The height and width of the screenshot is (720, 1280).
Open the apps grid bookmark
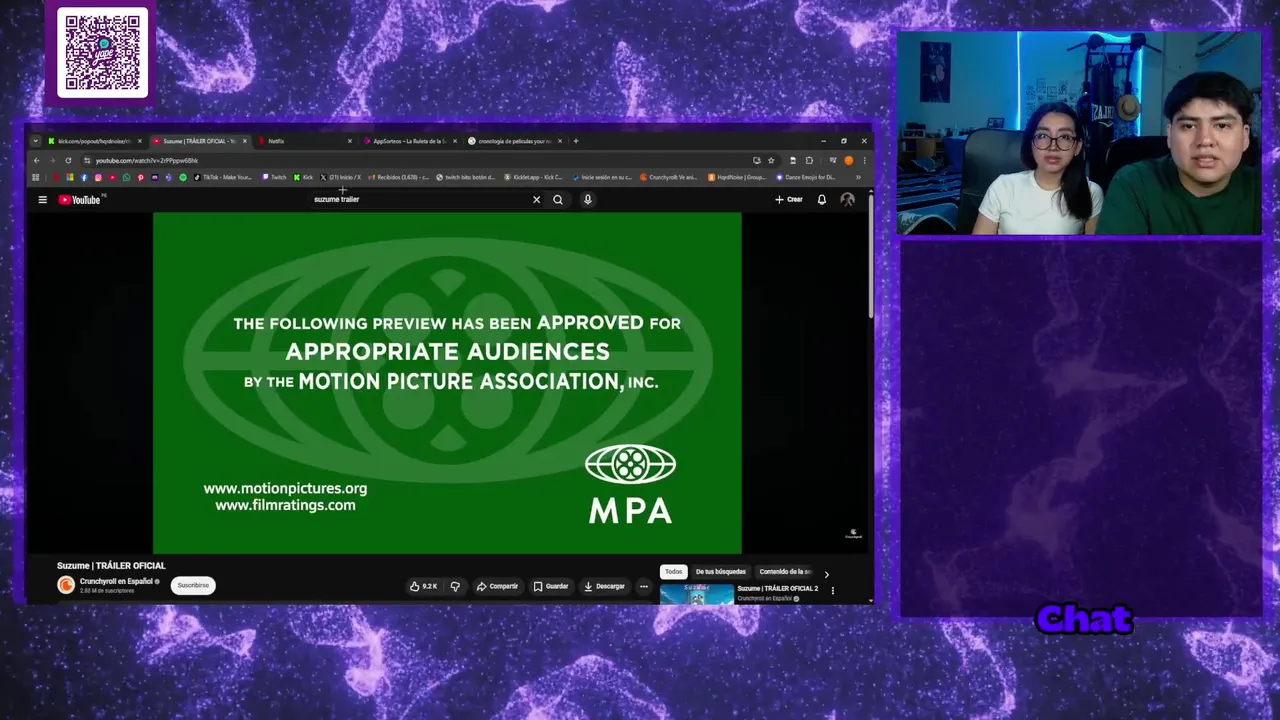[36, 177]
